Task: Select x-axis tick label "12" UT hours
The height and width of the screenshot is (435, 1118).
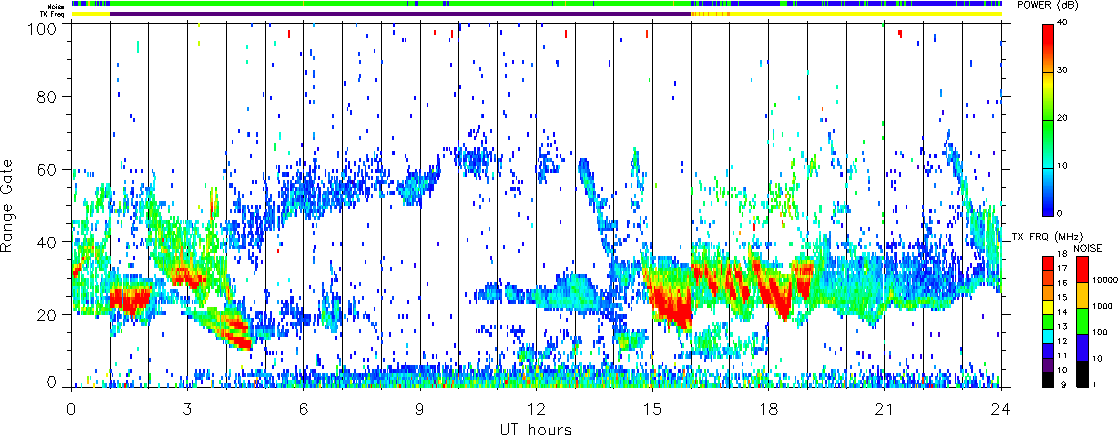Action: point(536,409)
